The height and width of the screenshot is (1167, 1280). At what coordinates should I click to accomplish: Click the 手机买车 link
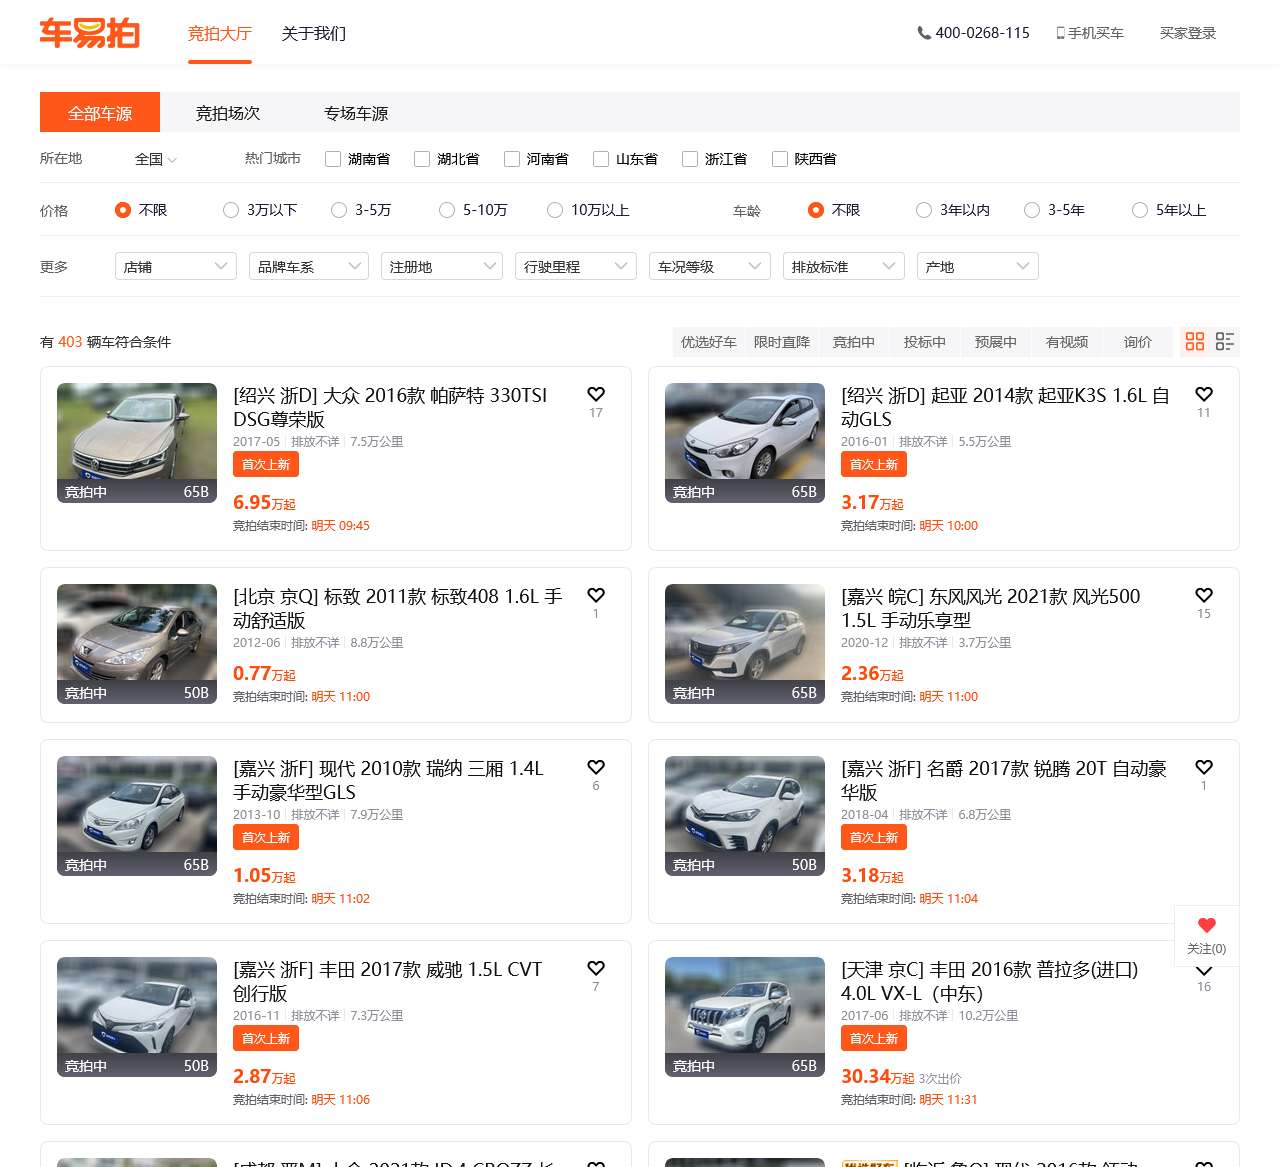pos(1096,33)
